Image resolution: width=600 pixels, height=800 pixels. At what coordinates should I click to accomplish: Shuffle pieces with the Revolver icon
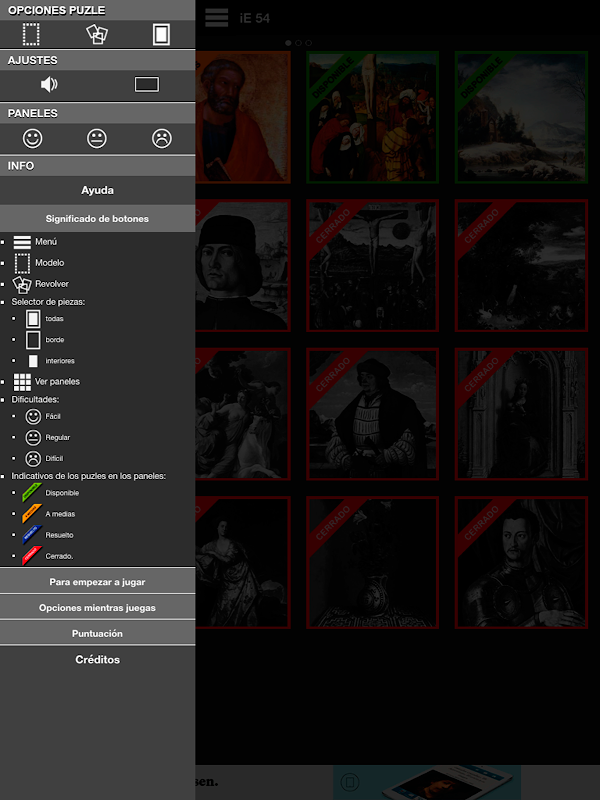[97, 35]
